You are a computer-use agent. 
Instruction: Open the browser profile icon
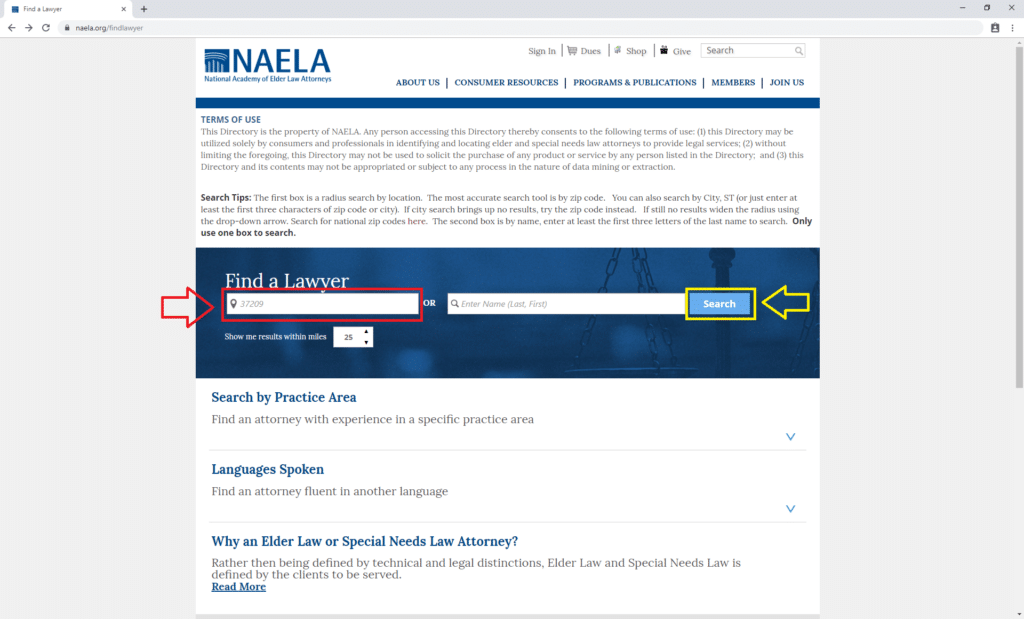995,27
